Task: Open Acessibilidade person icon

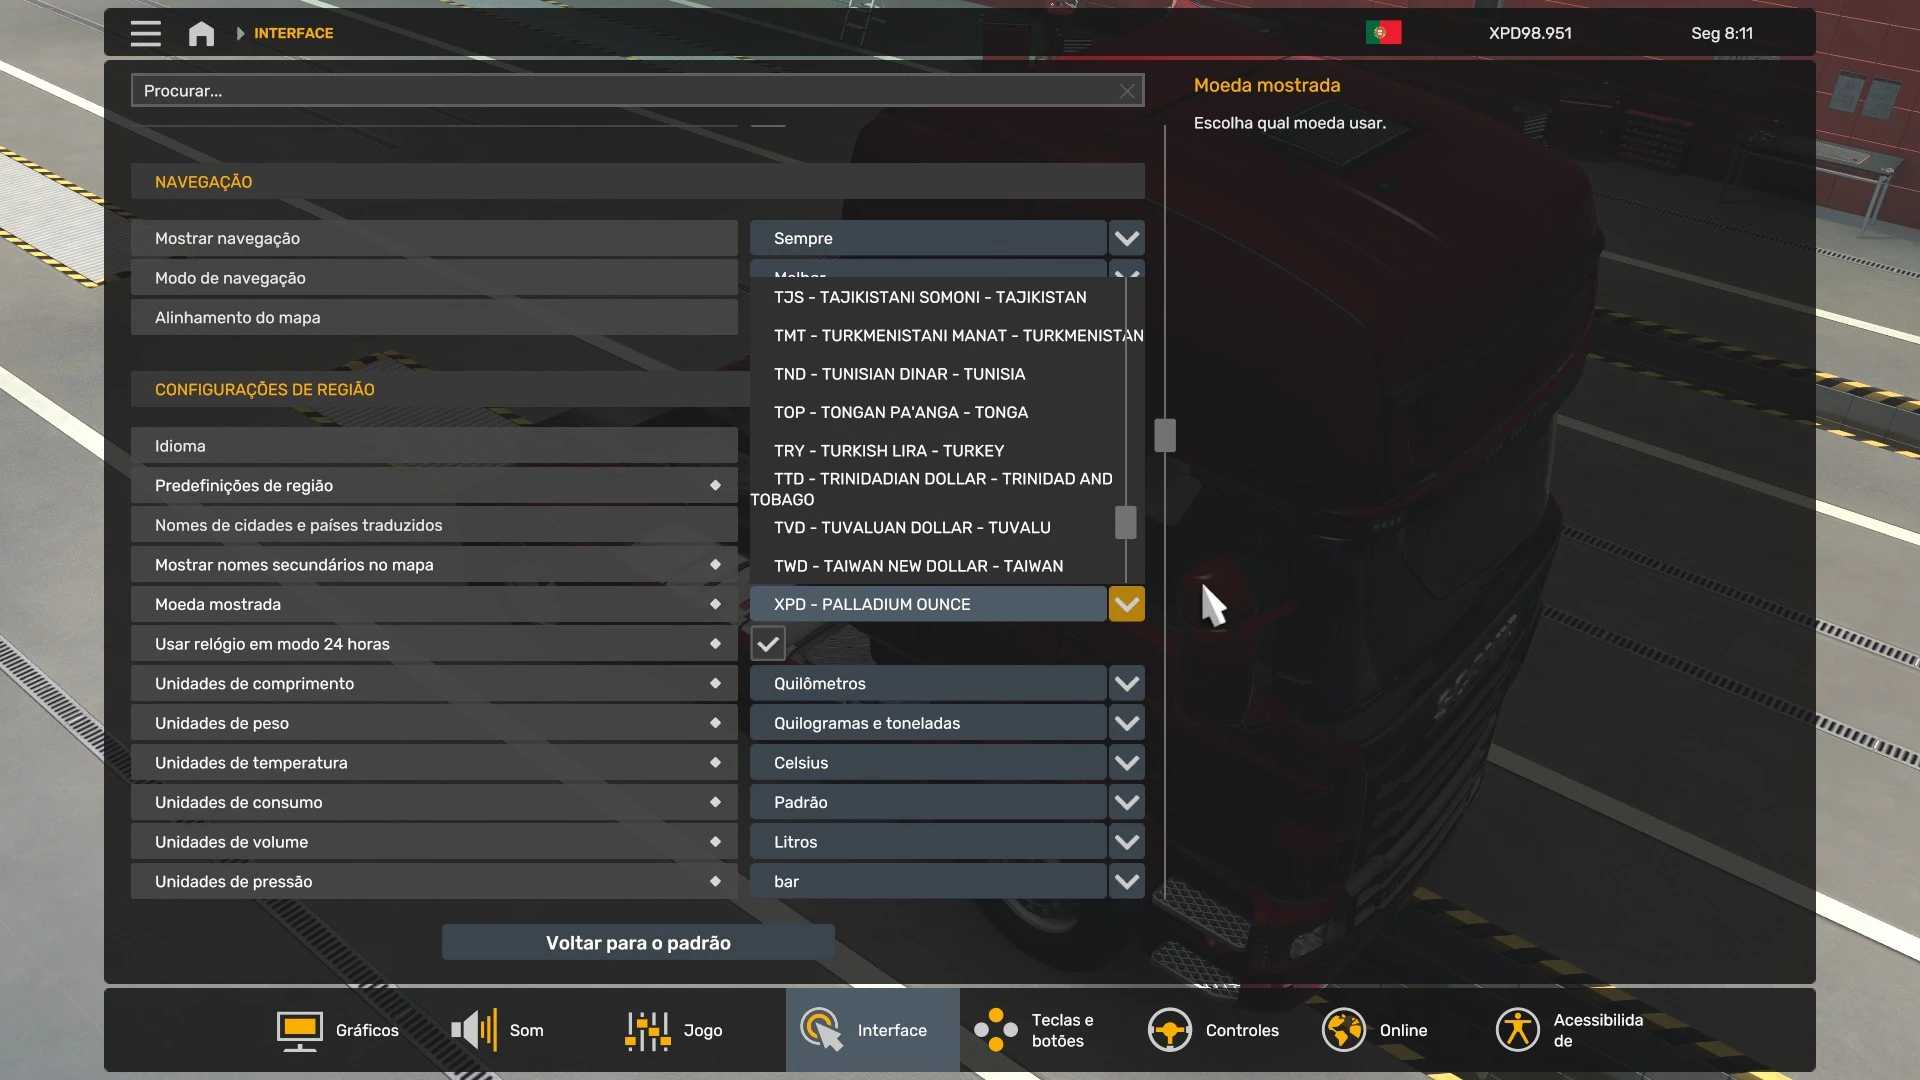Action: (x=1517, y=1030)
